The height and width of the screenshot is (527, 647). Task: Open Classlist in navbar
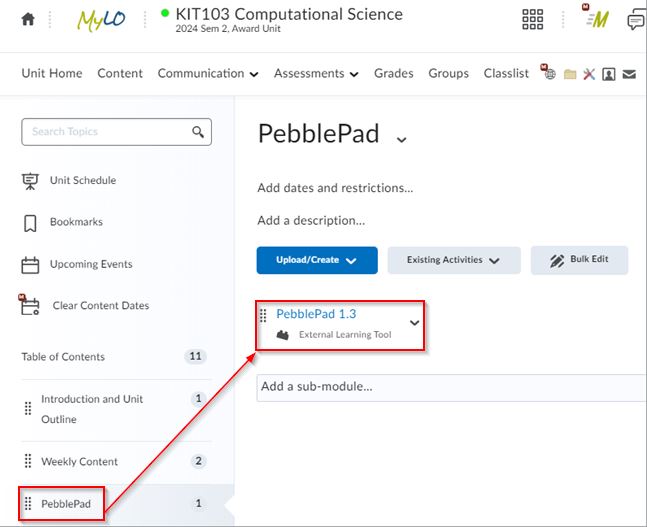point(506,73)
